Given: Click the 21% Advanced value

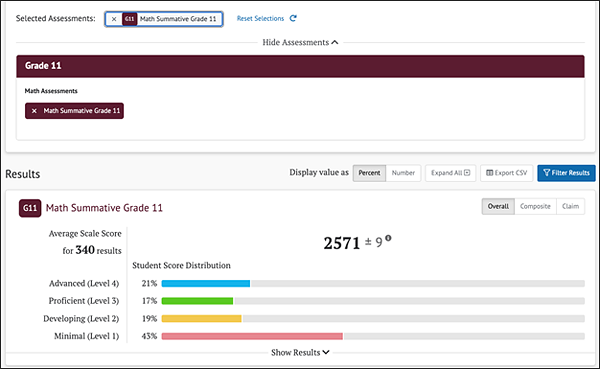Looking at the screenshot, I should 149,284.
